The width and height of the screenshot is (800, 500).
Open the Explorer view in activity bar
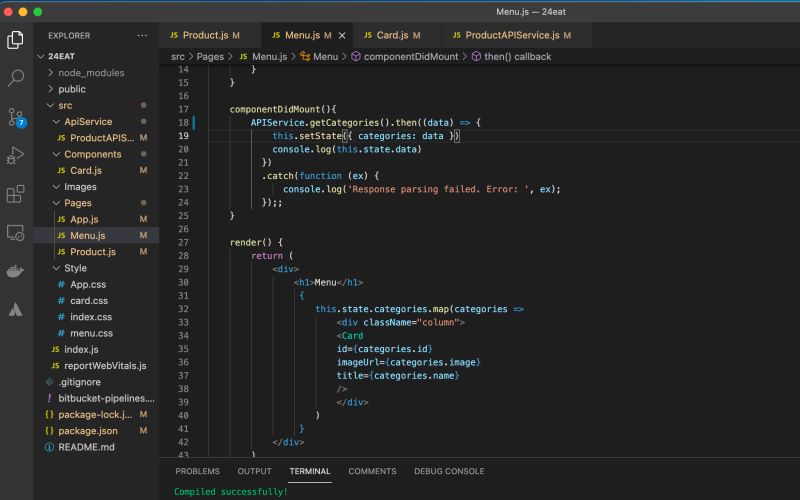pos(15,40)
